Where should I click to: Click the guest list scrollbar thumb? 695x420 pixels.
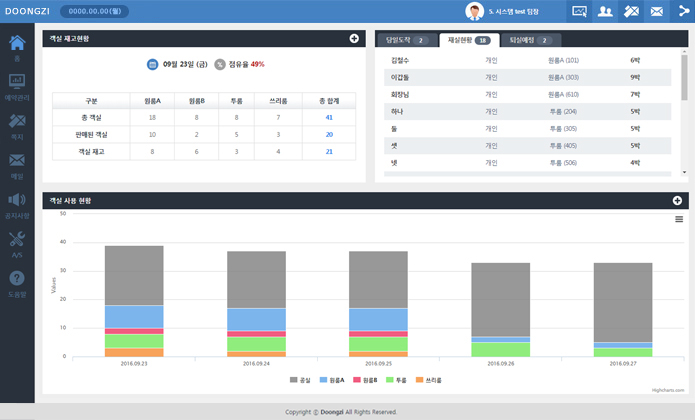[x=684, y=77]
